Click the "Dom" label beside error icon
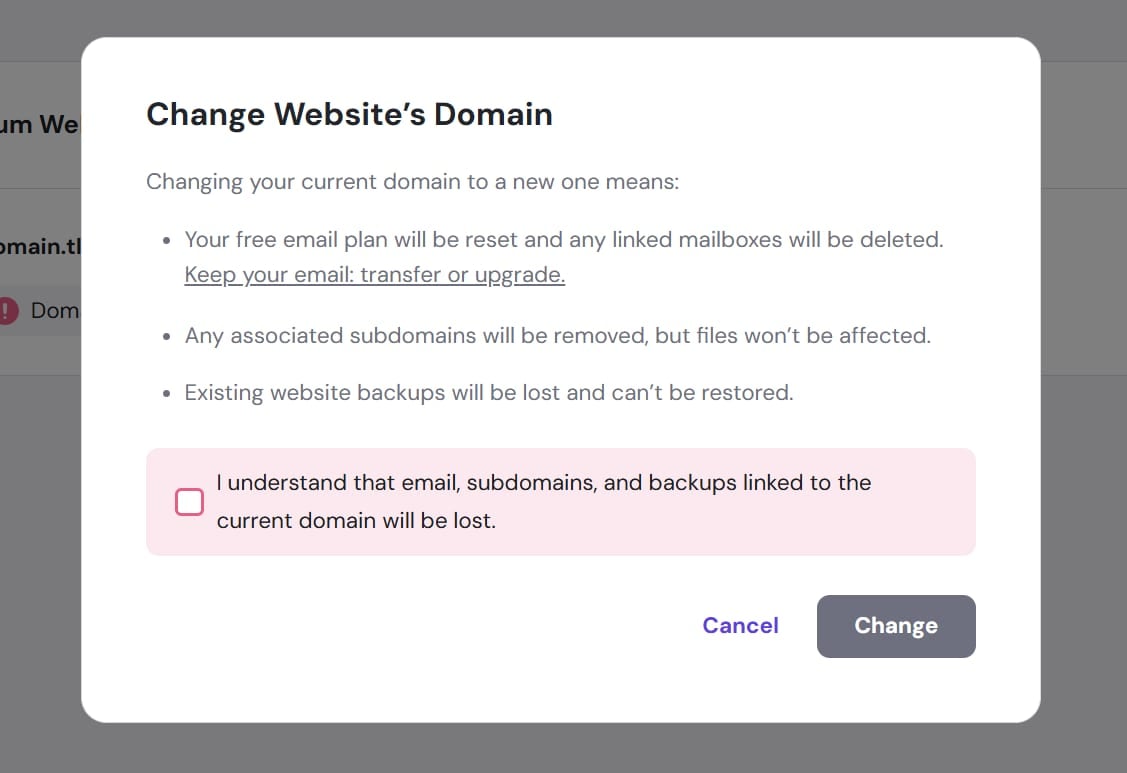Screen dimensions: 1127x773 (54, 311)
